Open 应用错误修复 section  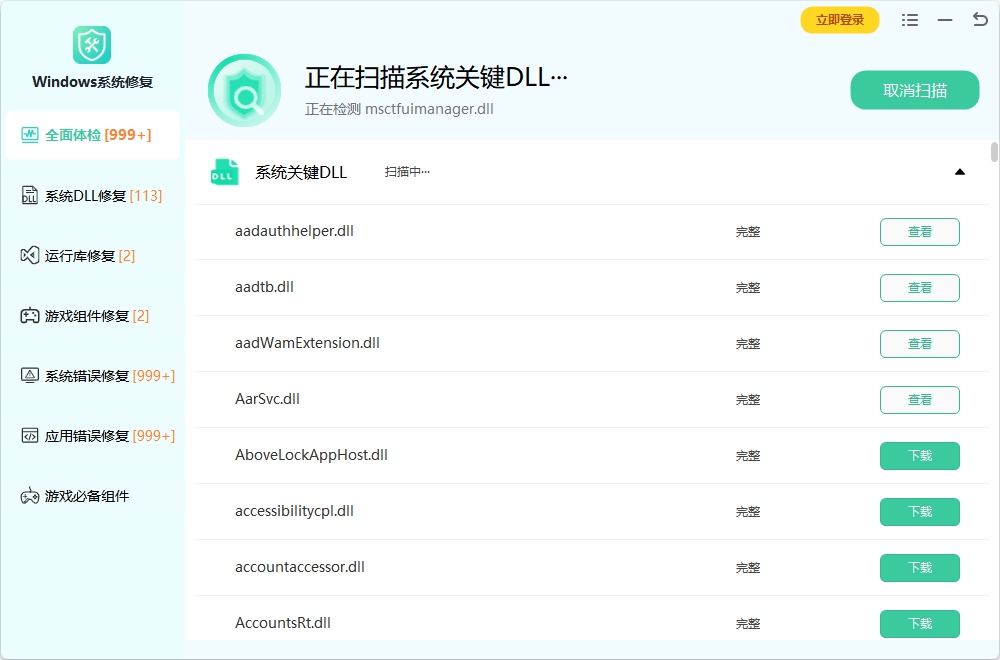[91, 436]
